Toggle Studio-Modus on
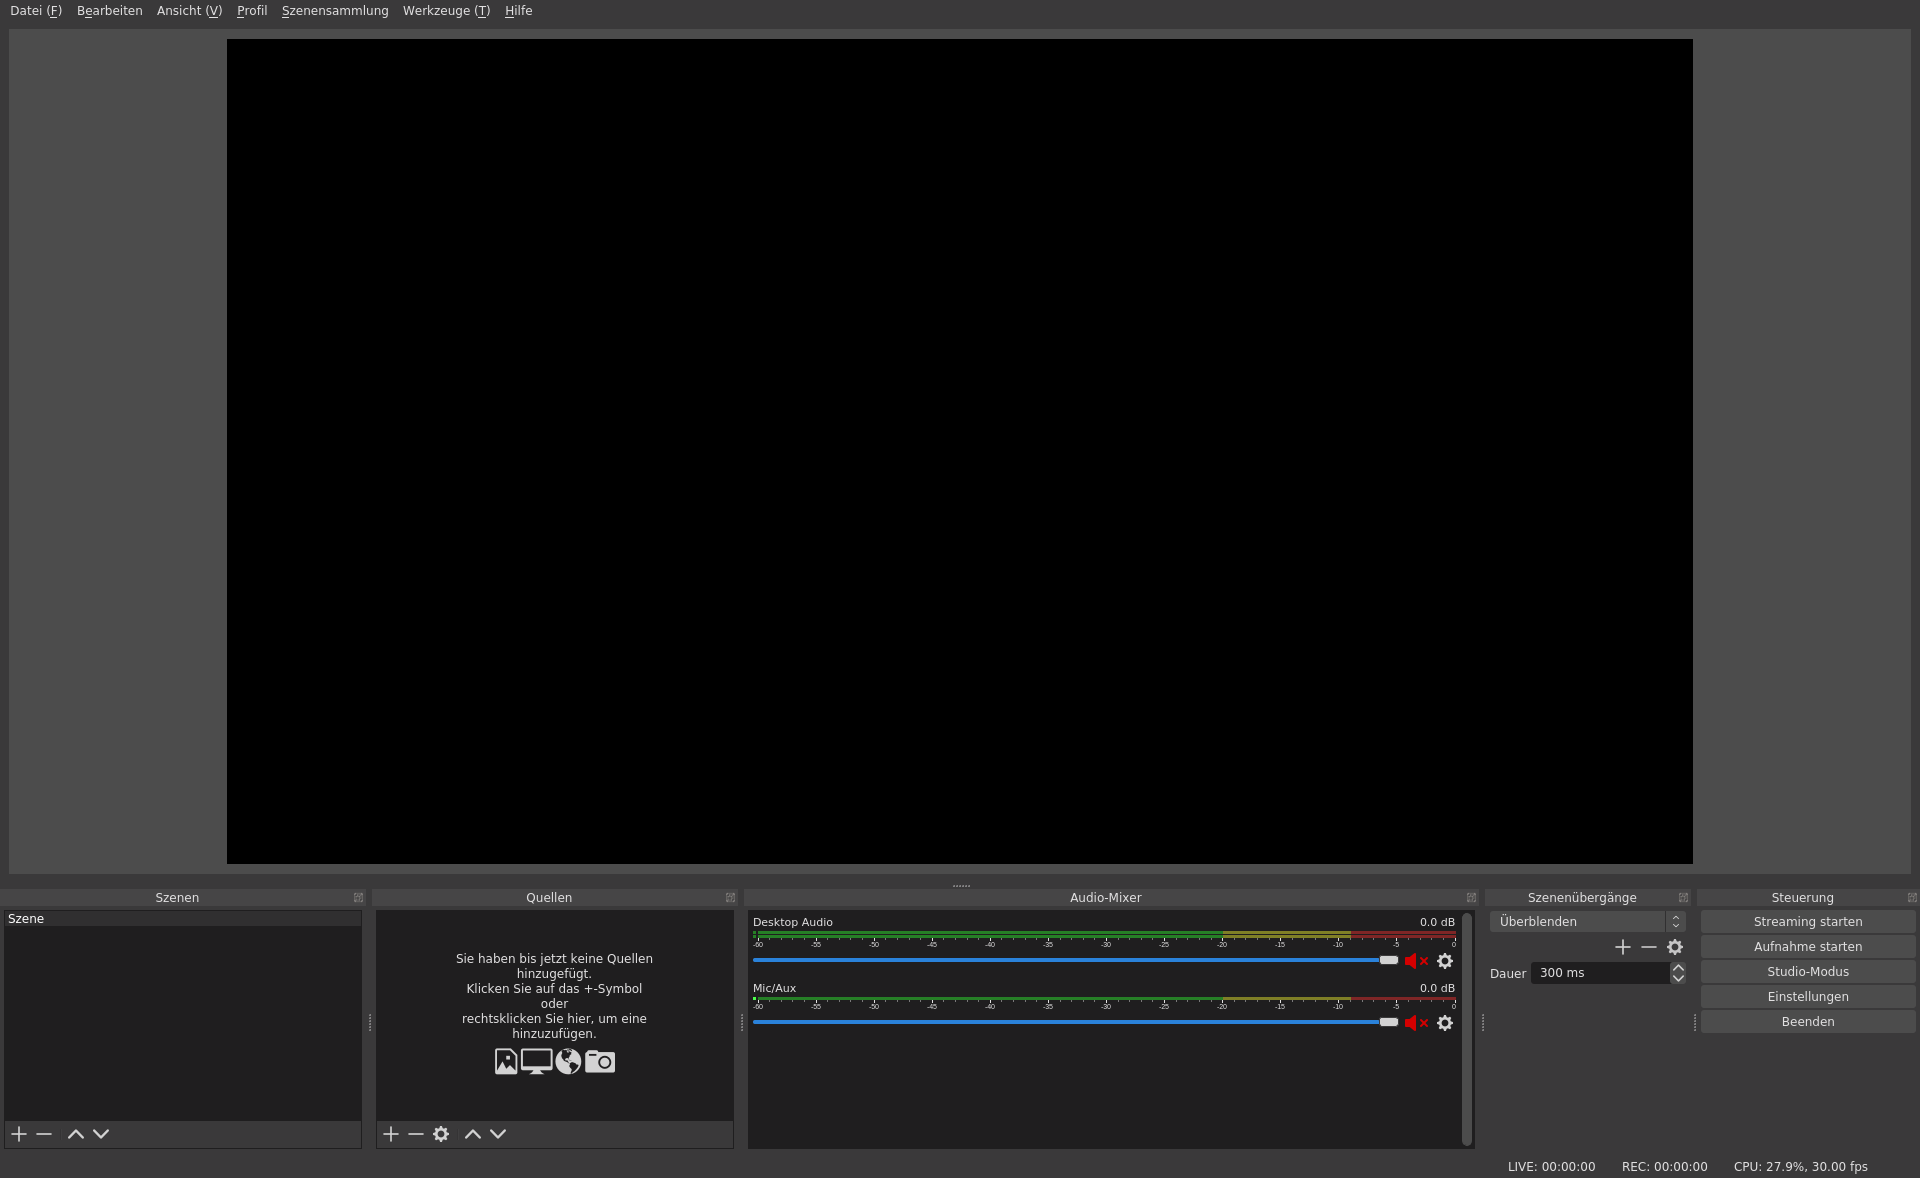 pyautogui.click(x=1807, y=972)
